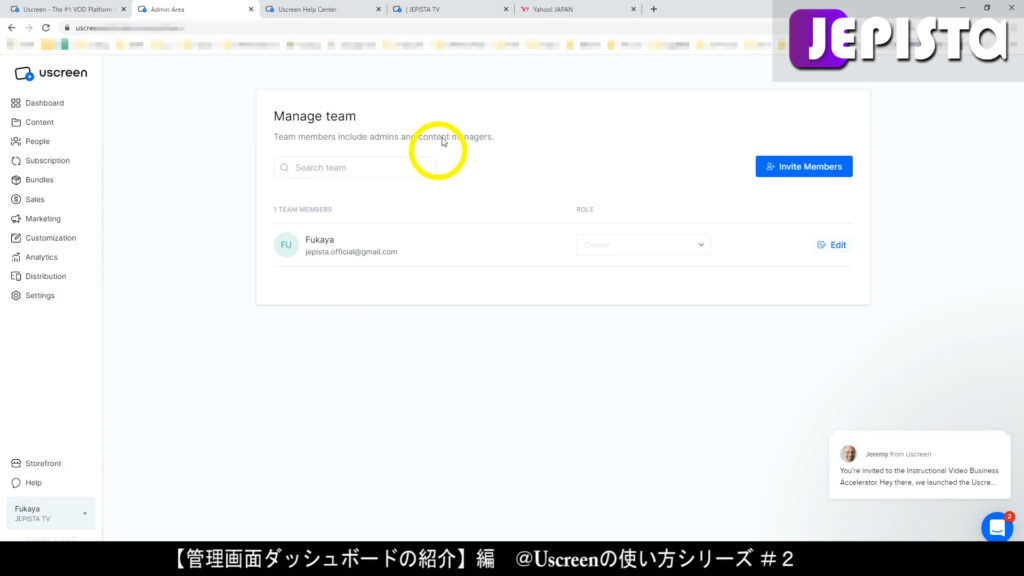The image size is (1024, 576).
Task: Close the Yahoo! JAPAN tab
Action: (x=633, y=9)
